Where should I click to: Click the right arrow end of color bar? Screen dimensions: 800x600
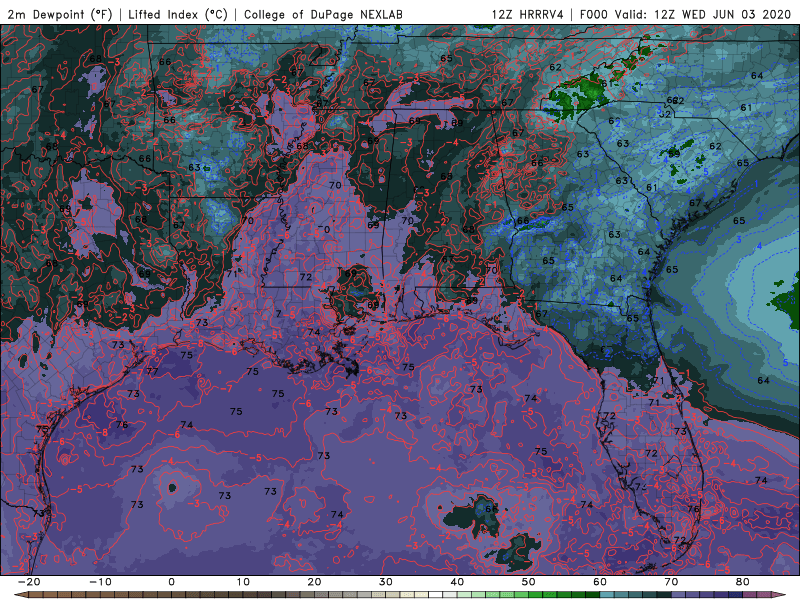[780, 595]
